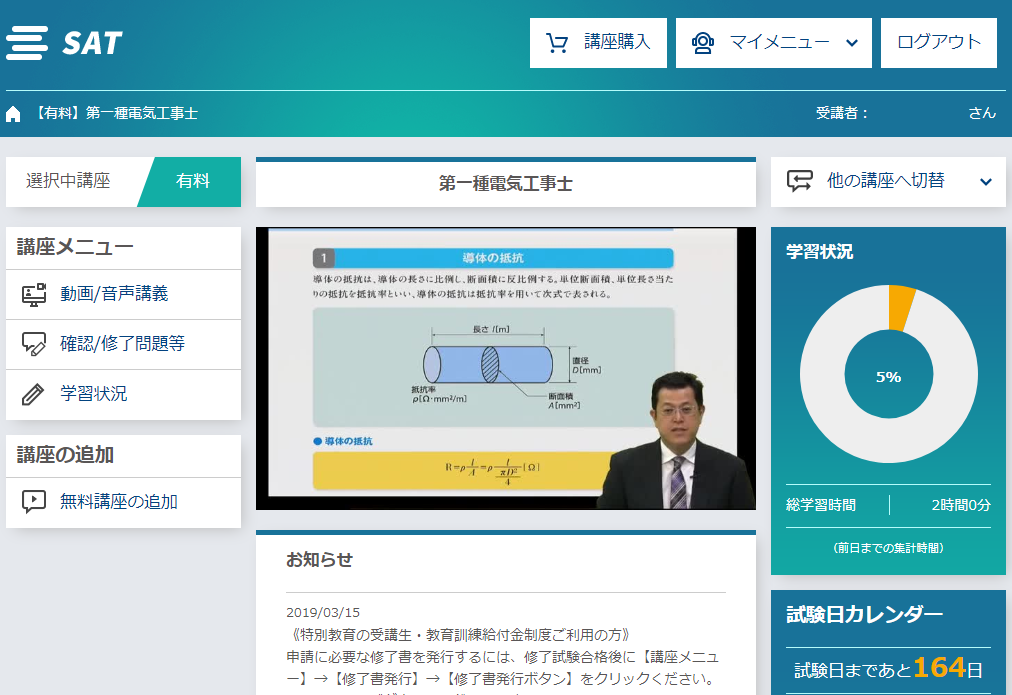The image size is (1012, 695).
Task: Open 動画/音声講義 menu item
Action: (x=123, y=294)
